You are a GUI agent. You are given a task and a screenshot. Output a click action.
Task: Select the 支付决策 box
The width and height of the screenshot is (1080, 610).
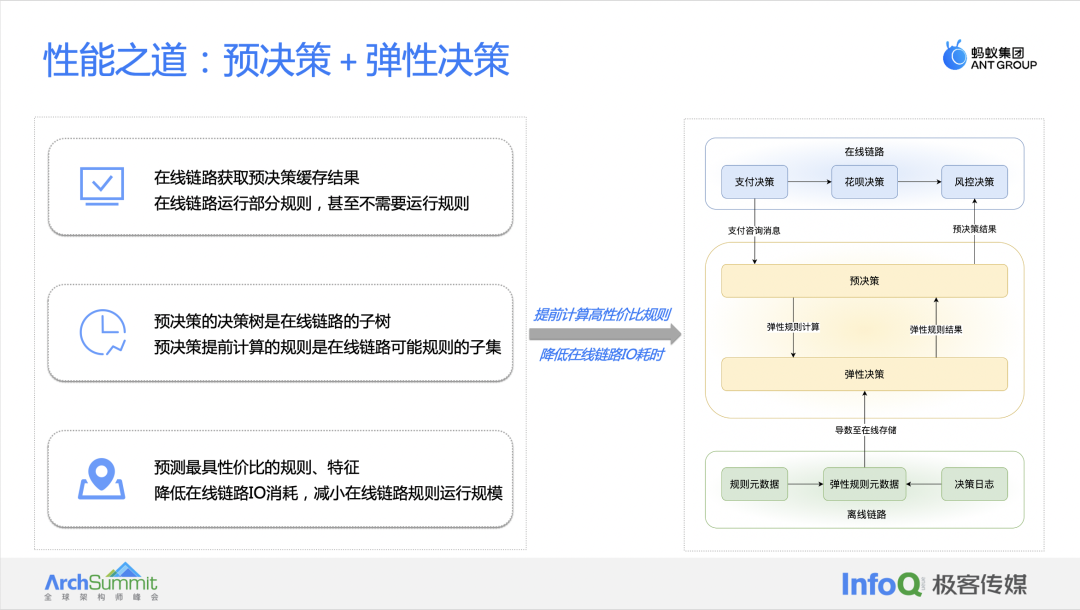tap(754, 182)
